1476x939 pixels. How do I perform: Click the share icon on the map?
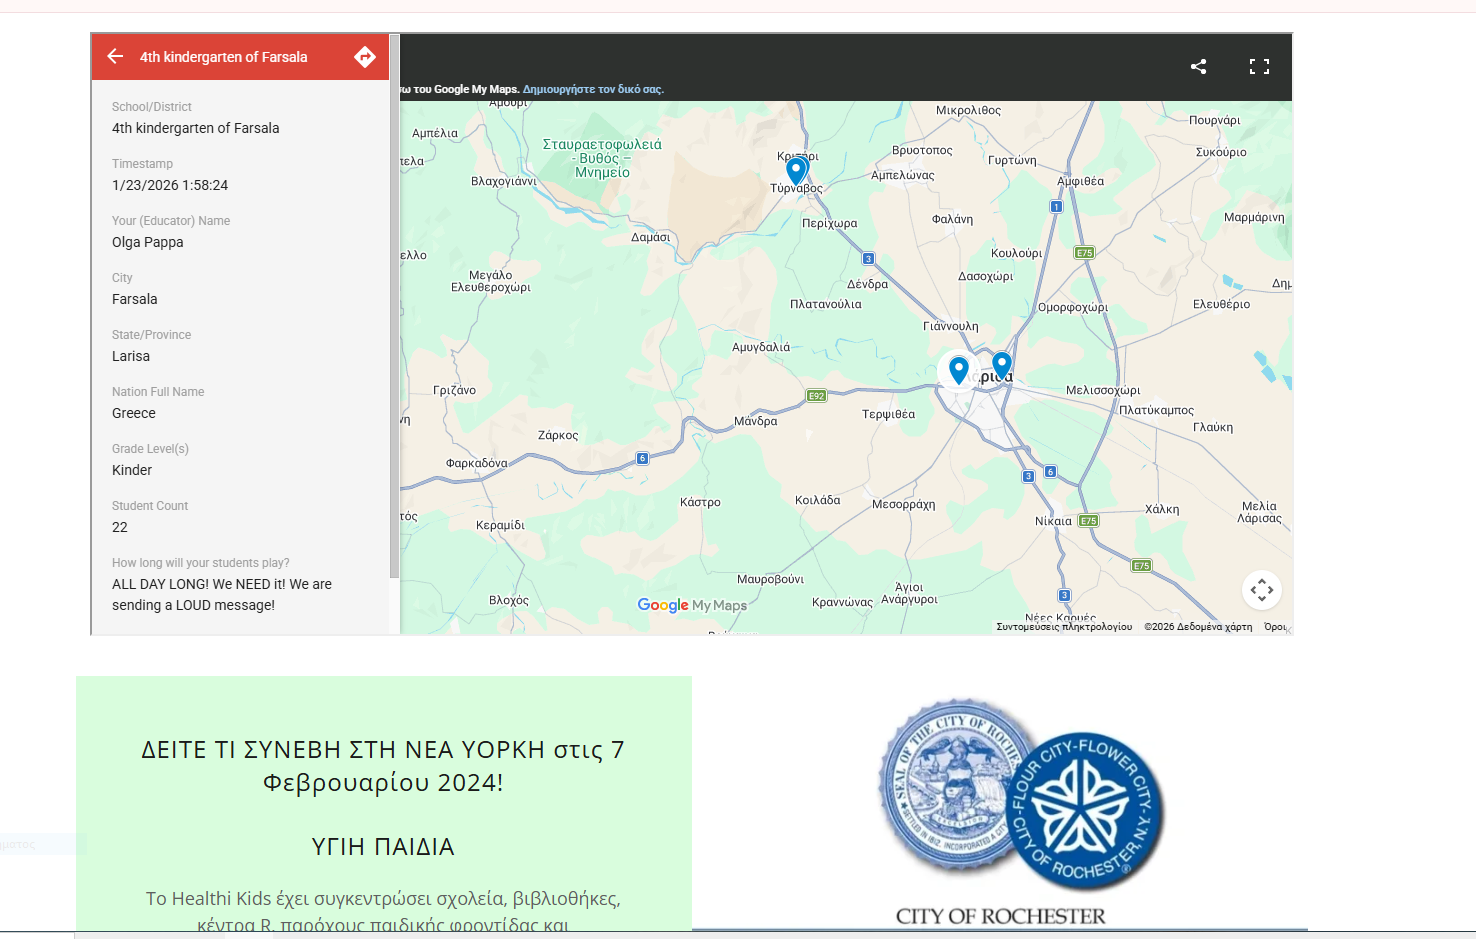[1198, 66]
